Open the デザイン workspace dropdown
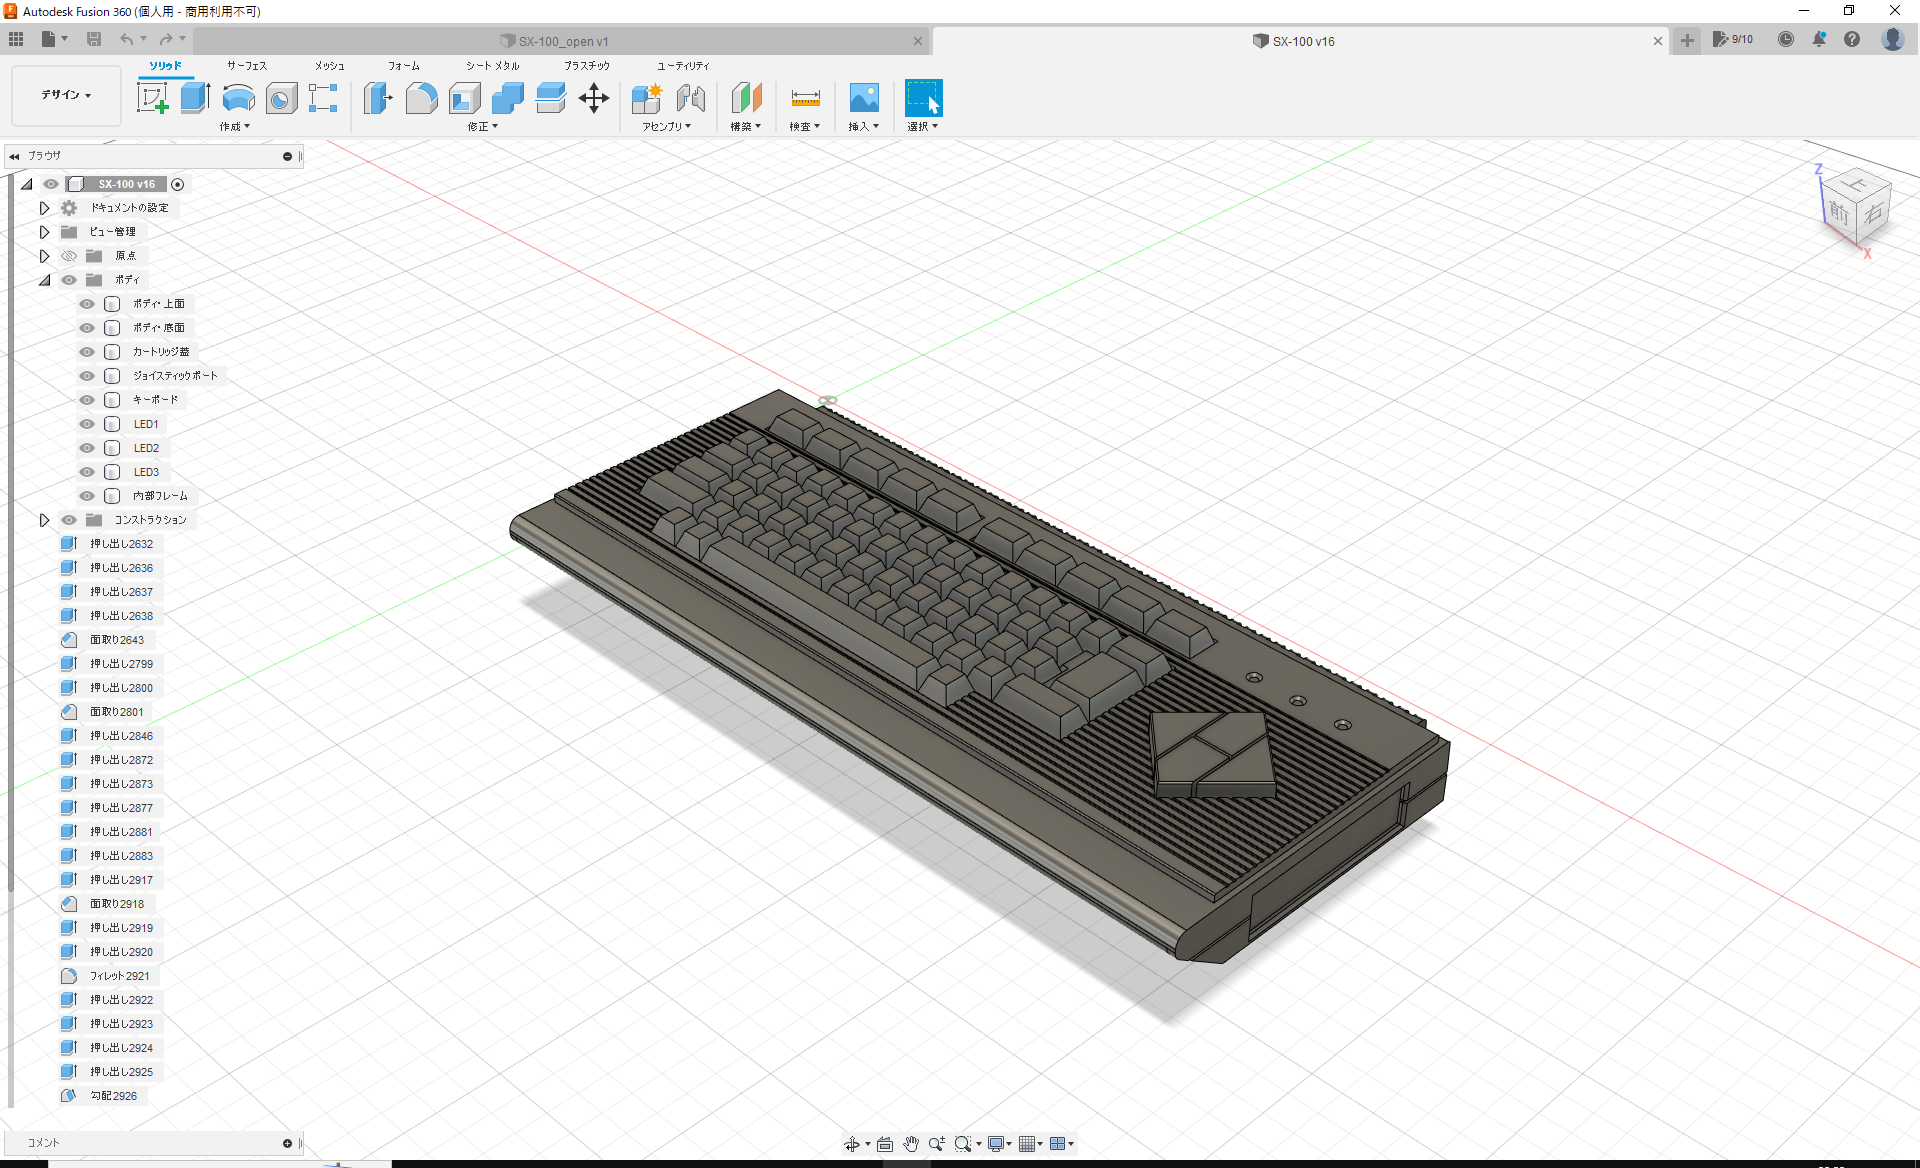This screenshot has height=1168, width=1920. [65, 95]
